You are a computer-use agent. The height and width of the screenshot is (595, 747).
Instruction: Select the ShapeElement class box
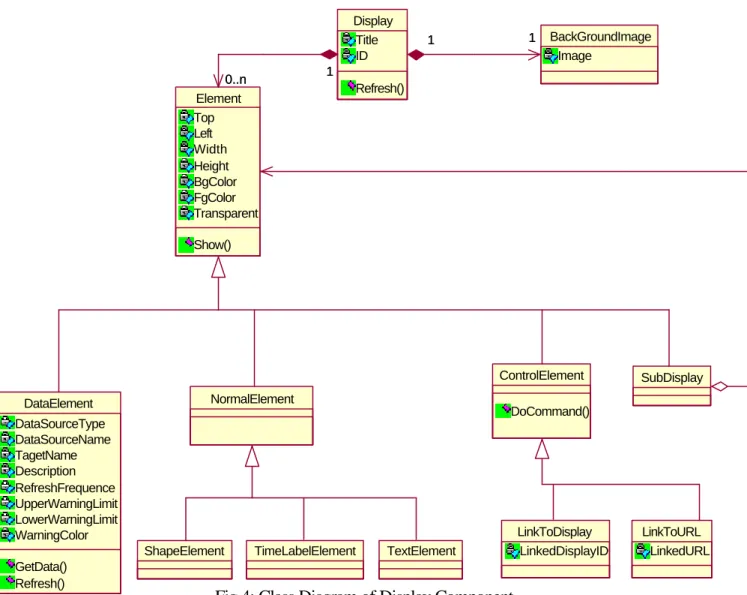184,560
